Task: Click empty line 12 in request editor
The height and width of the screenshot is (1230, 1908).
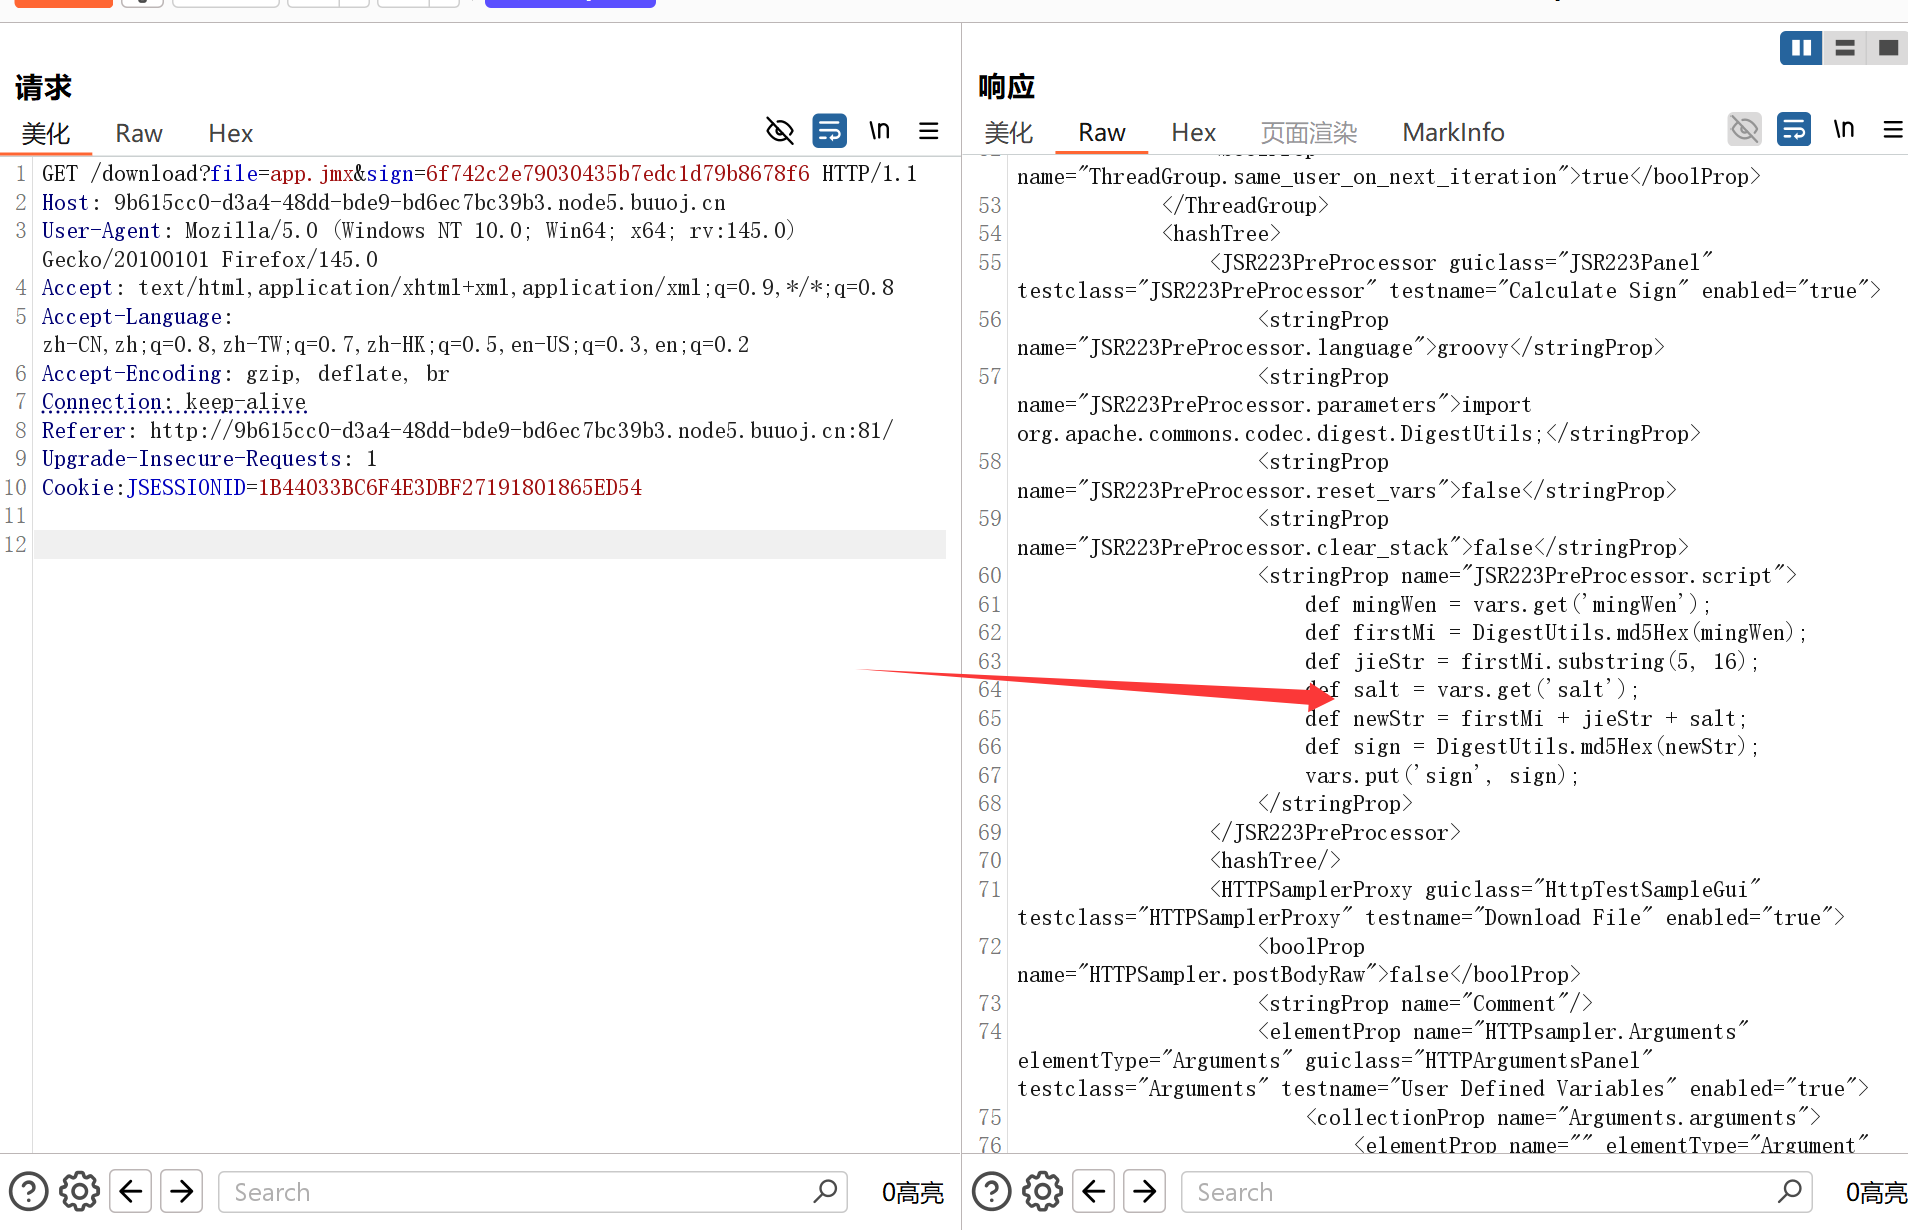Action: tap(490, 545)
